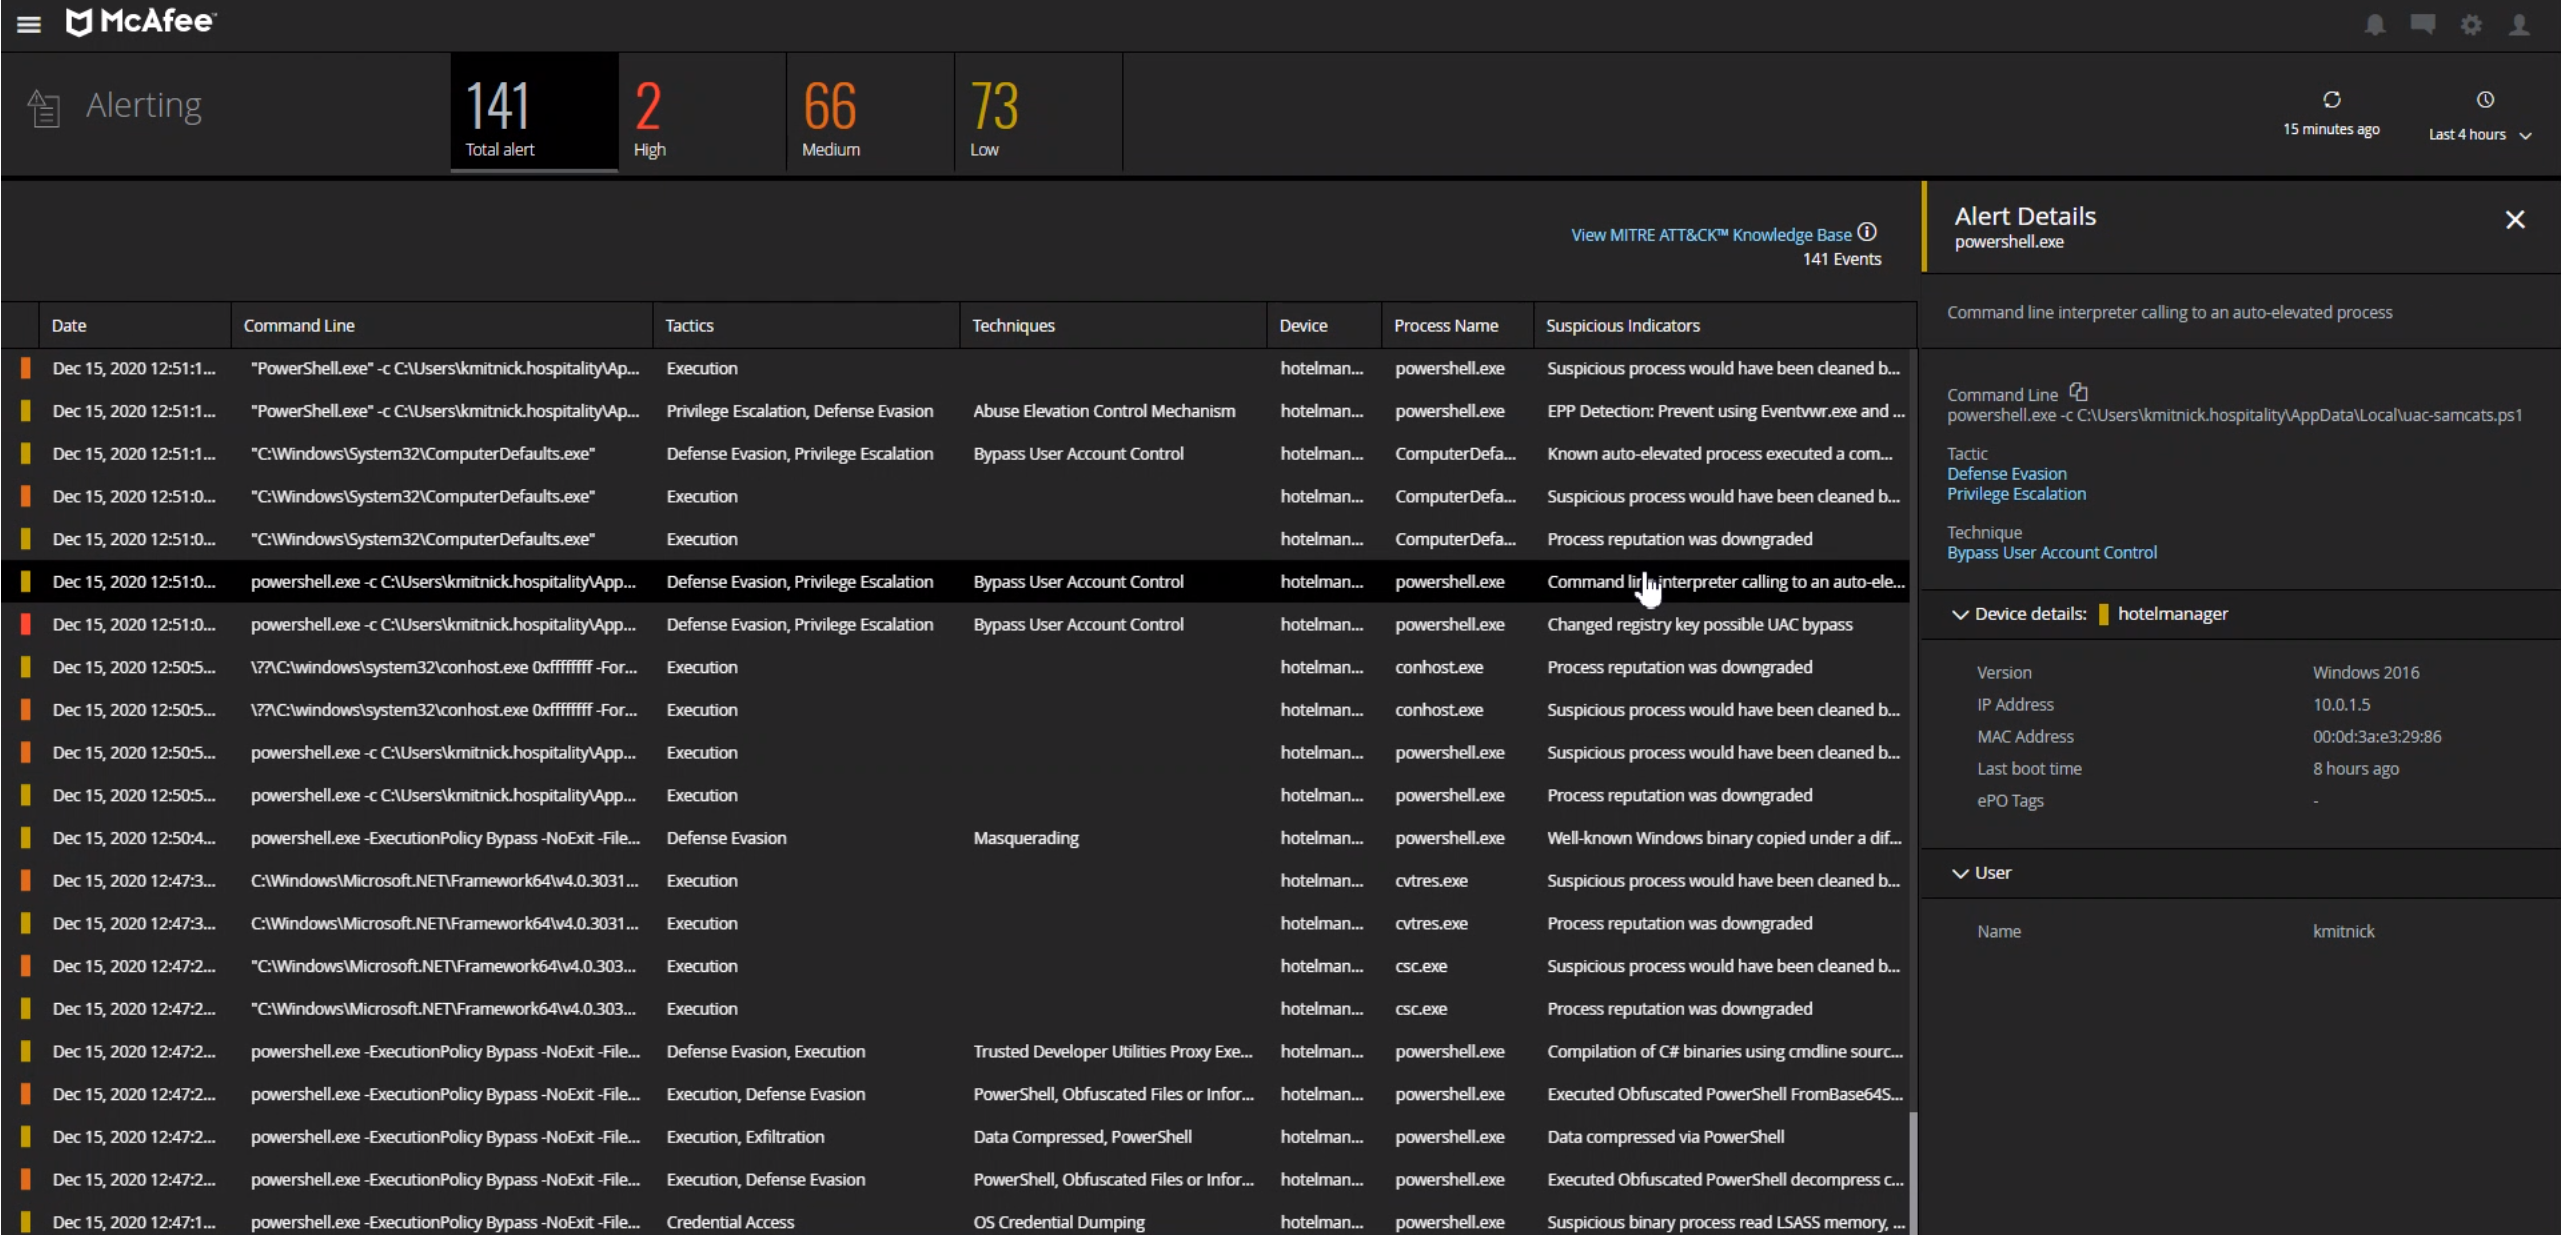Open the Defense Evasion tactic link

point(2006,474)
